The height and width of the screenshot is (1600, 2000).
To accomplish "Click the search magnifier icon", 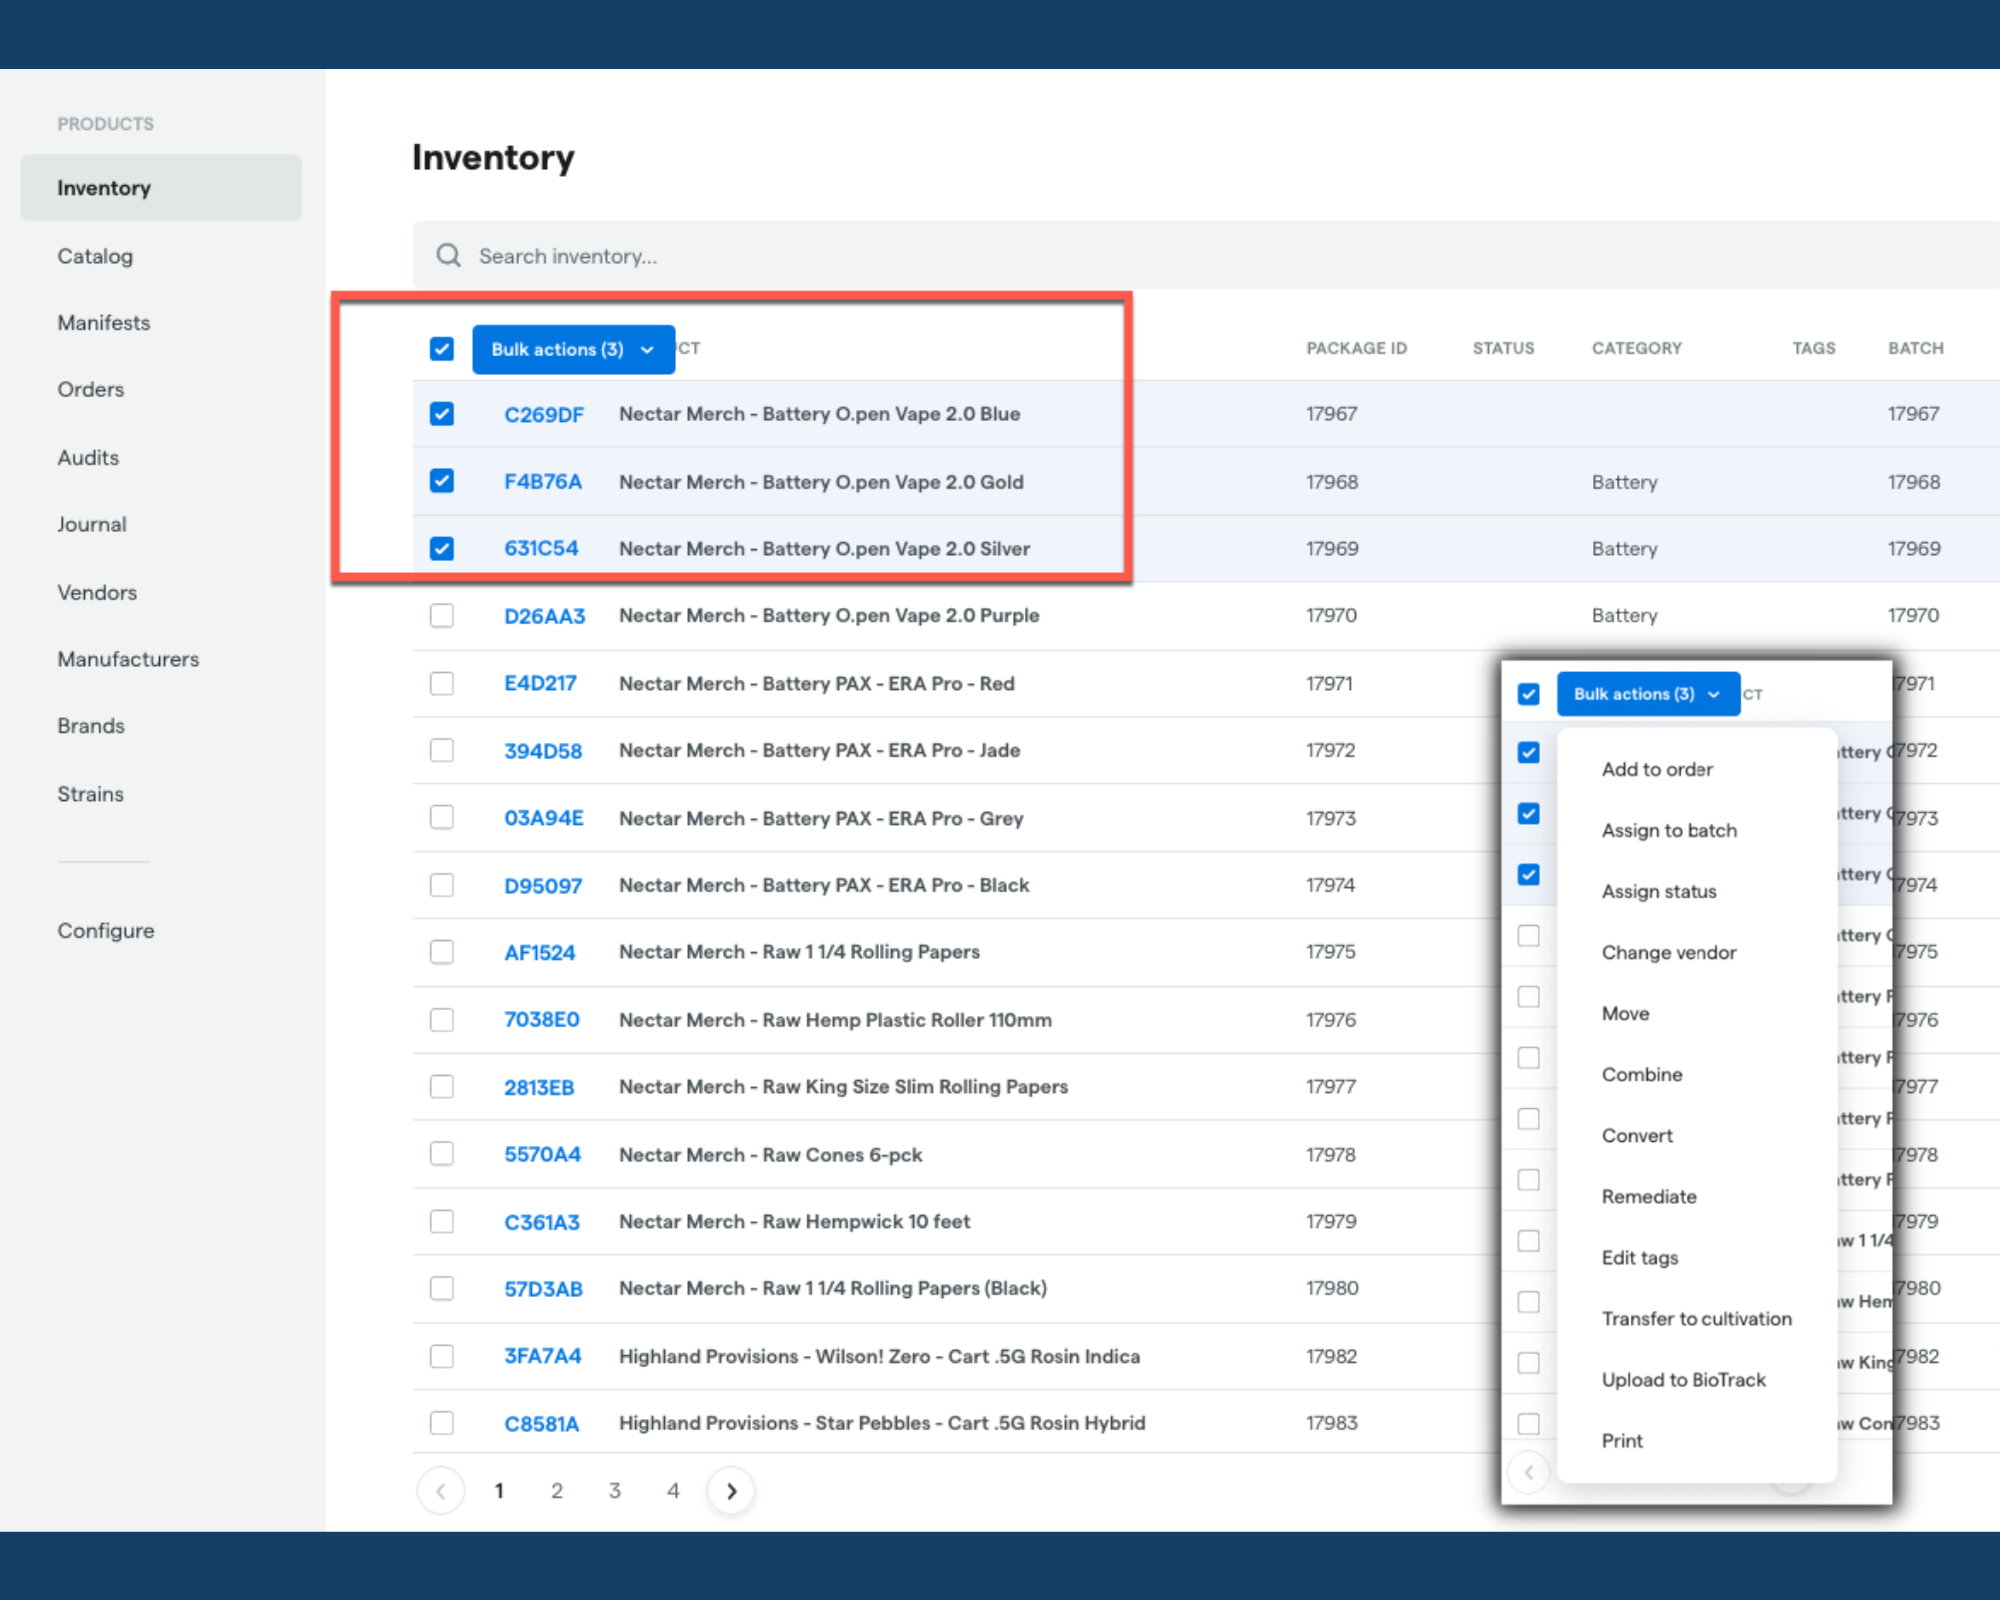I will coord(448,255).
